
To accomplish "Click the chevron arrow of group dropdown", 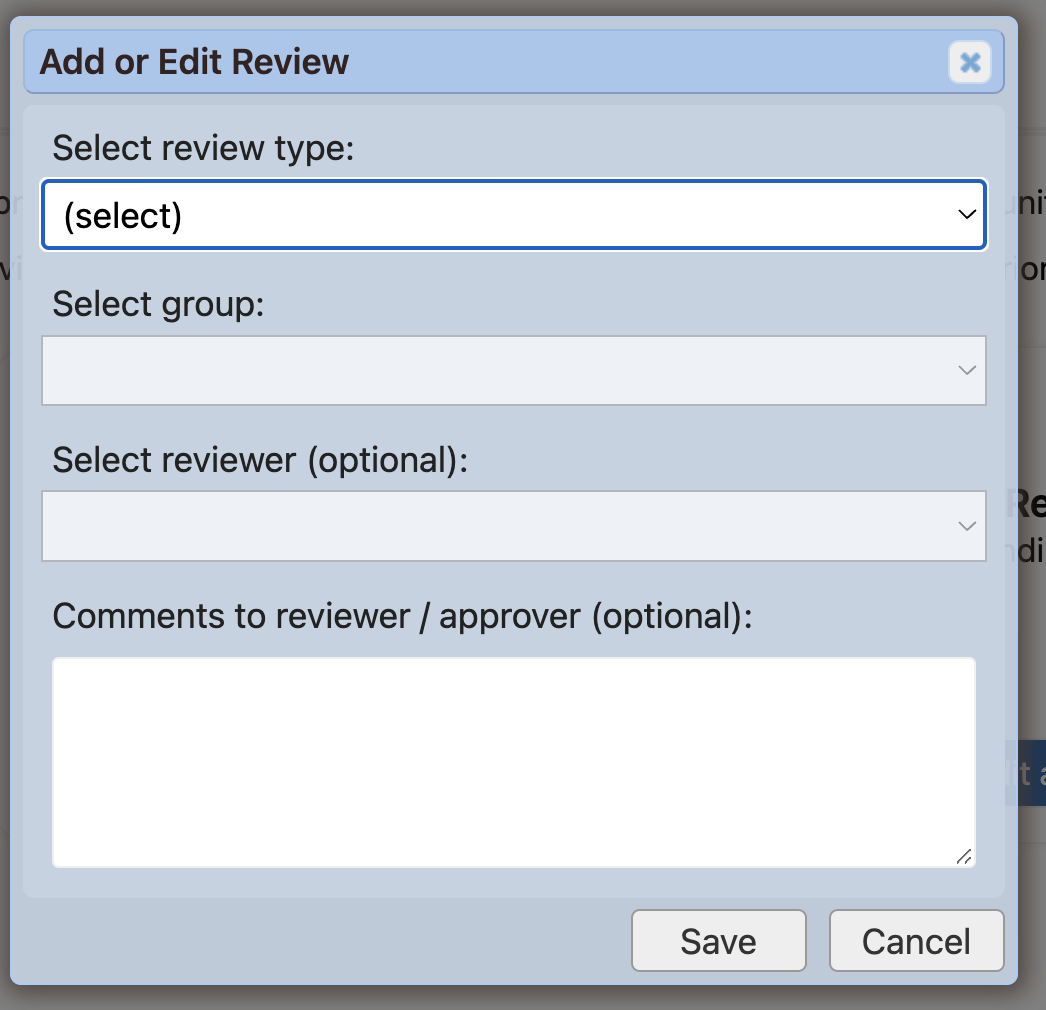I will pos(966,371).
